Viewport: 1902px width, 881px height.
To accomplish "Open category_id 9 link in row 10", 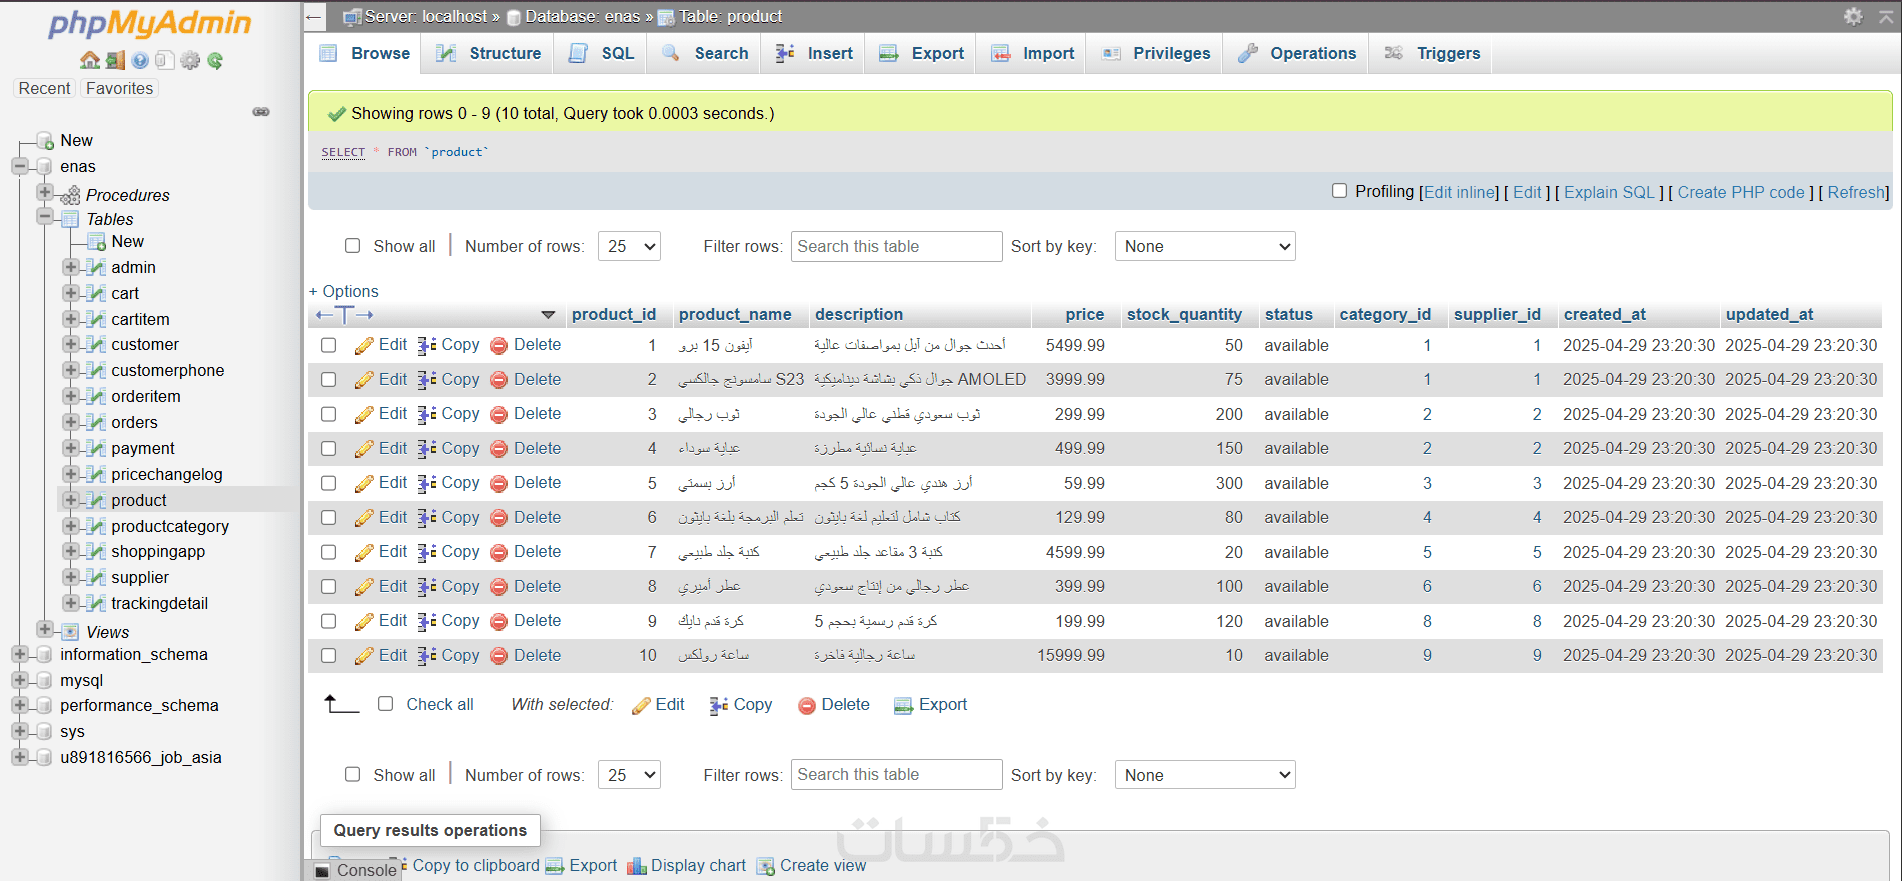I will point(1427,656).
